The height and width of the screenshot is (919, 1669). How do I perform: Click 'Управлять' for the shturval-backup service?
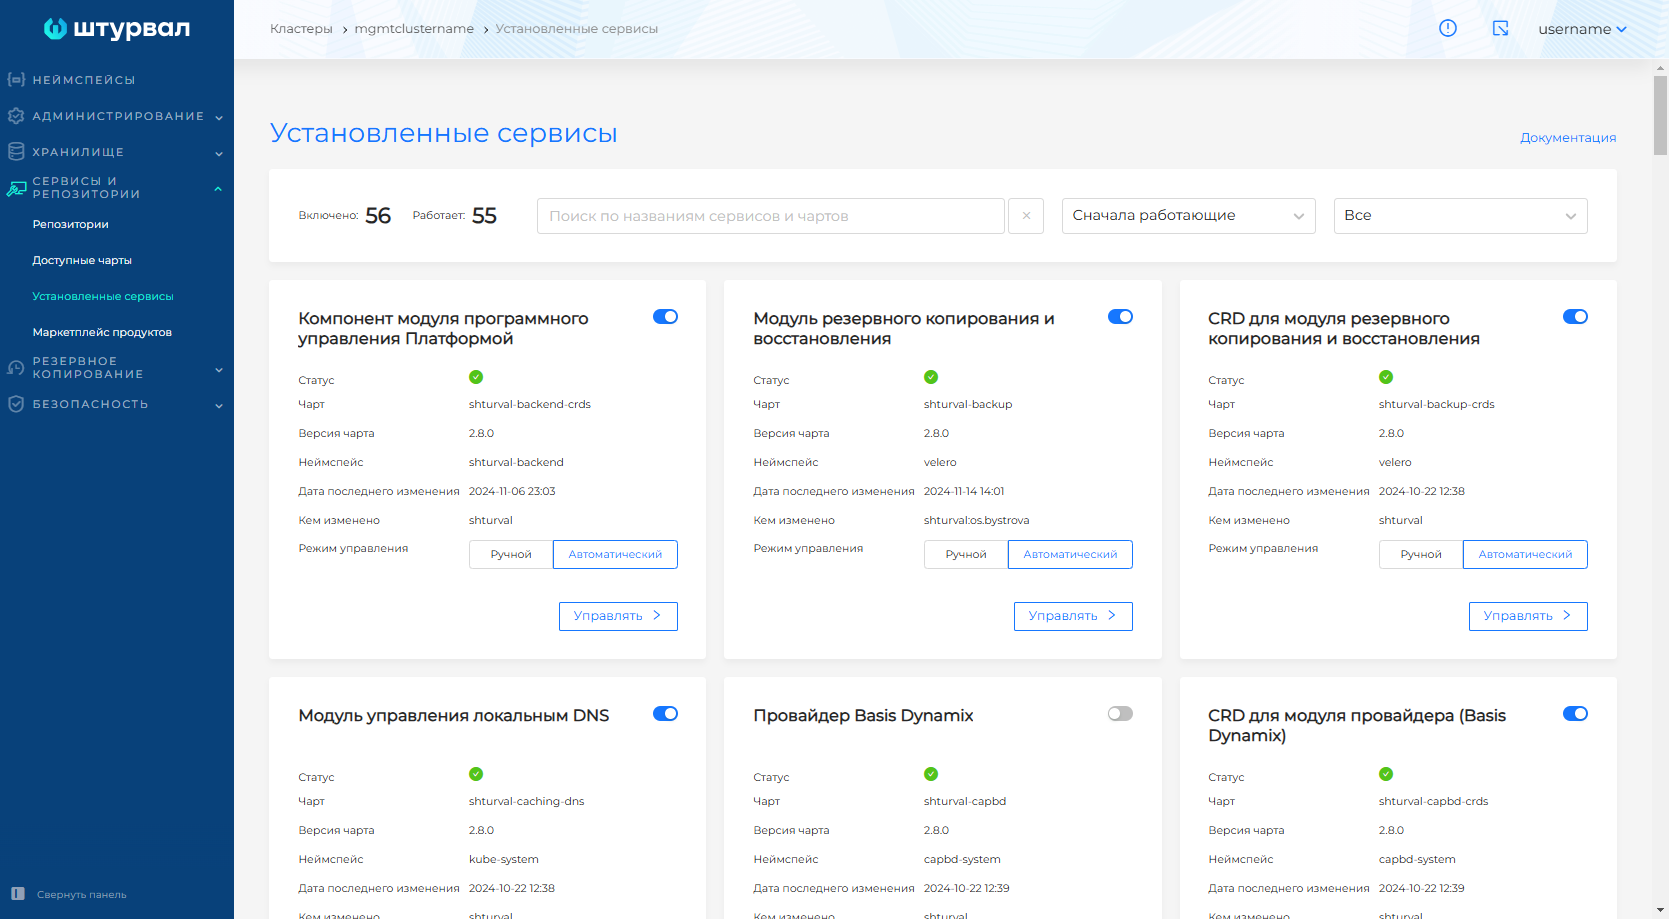(x=1072, y=616)
